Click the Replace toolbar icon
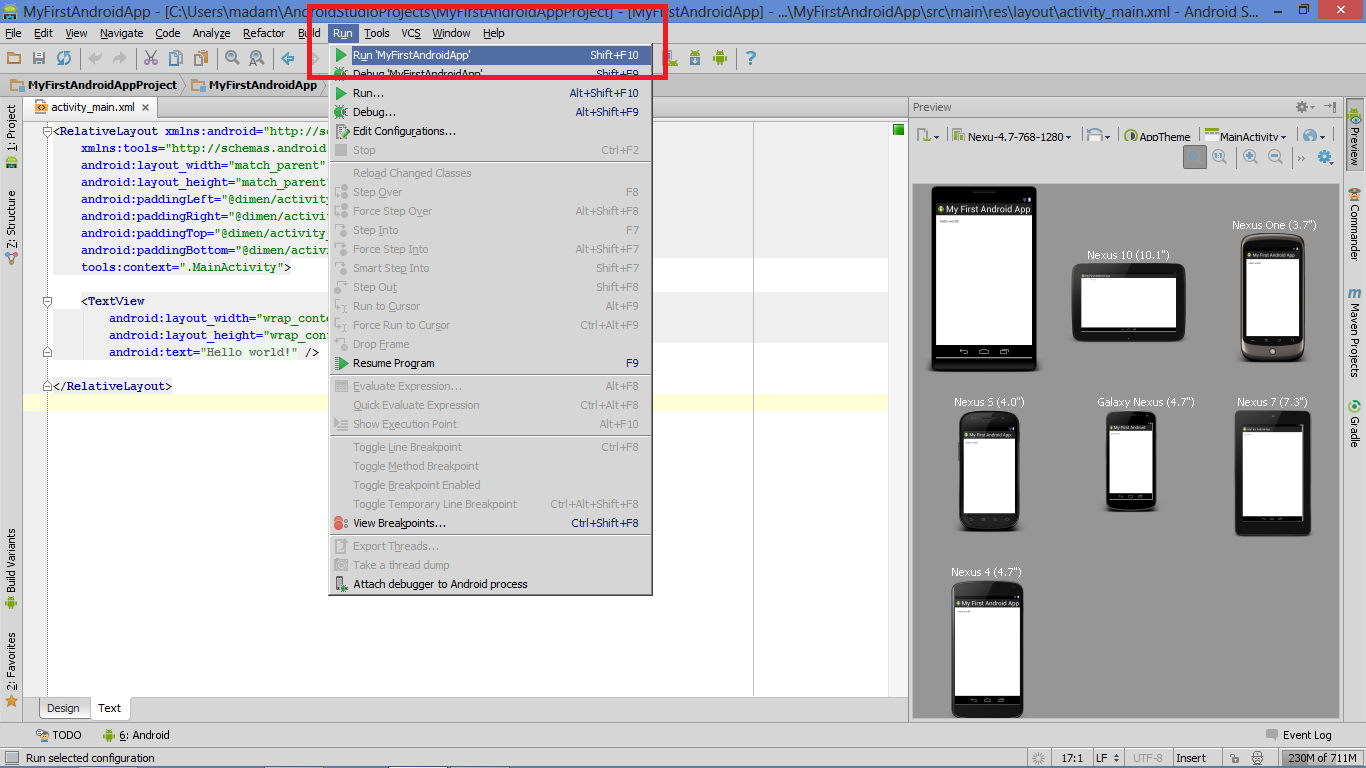This screenshot has width=1366, height=768. point(257,58)
